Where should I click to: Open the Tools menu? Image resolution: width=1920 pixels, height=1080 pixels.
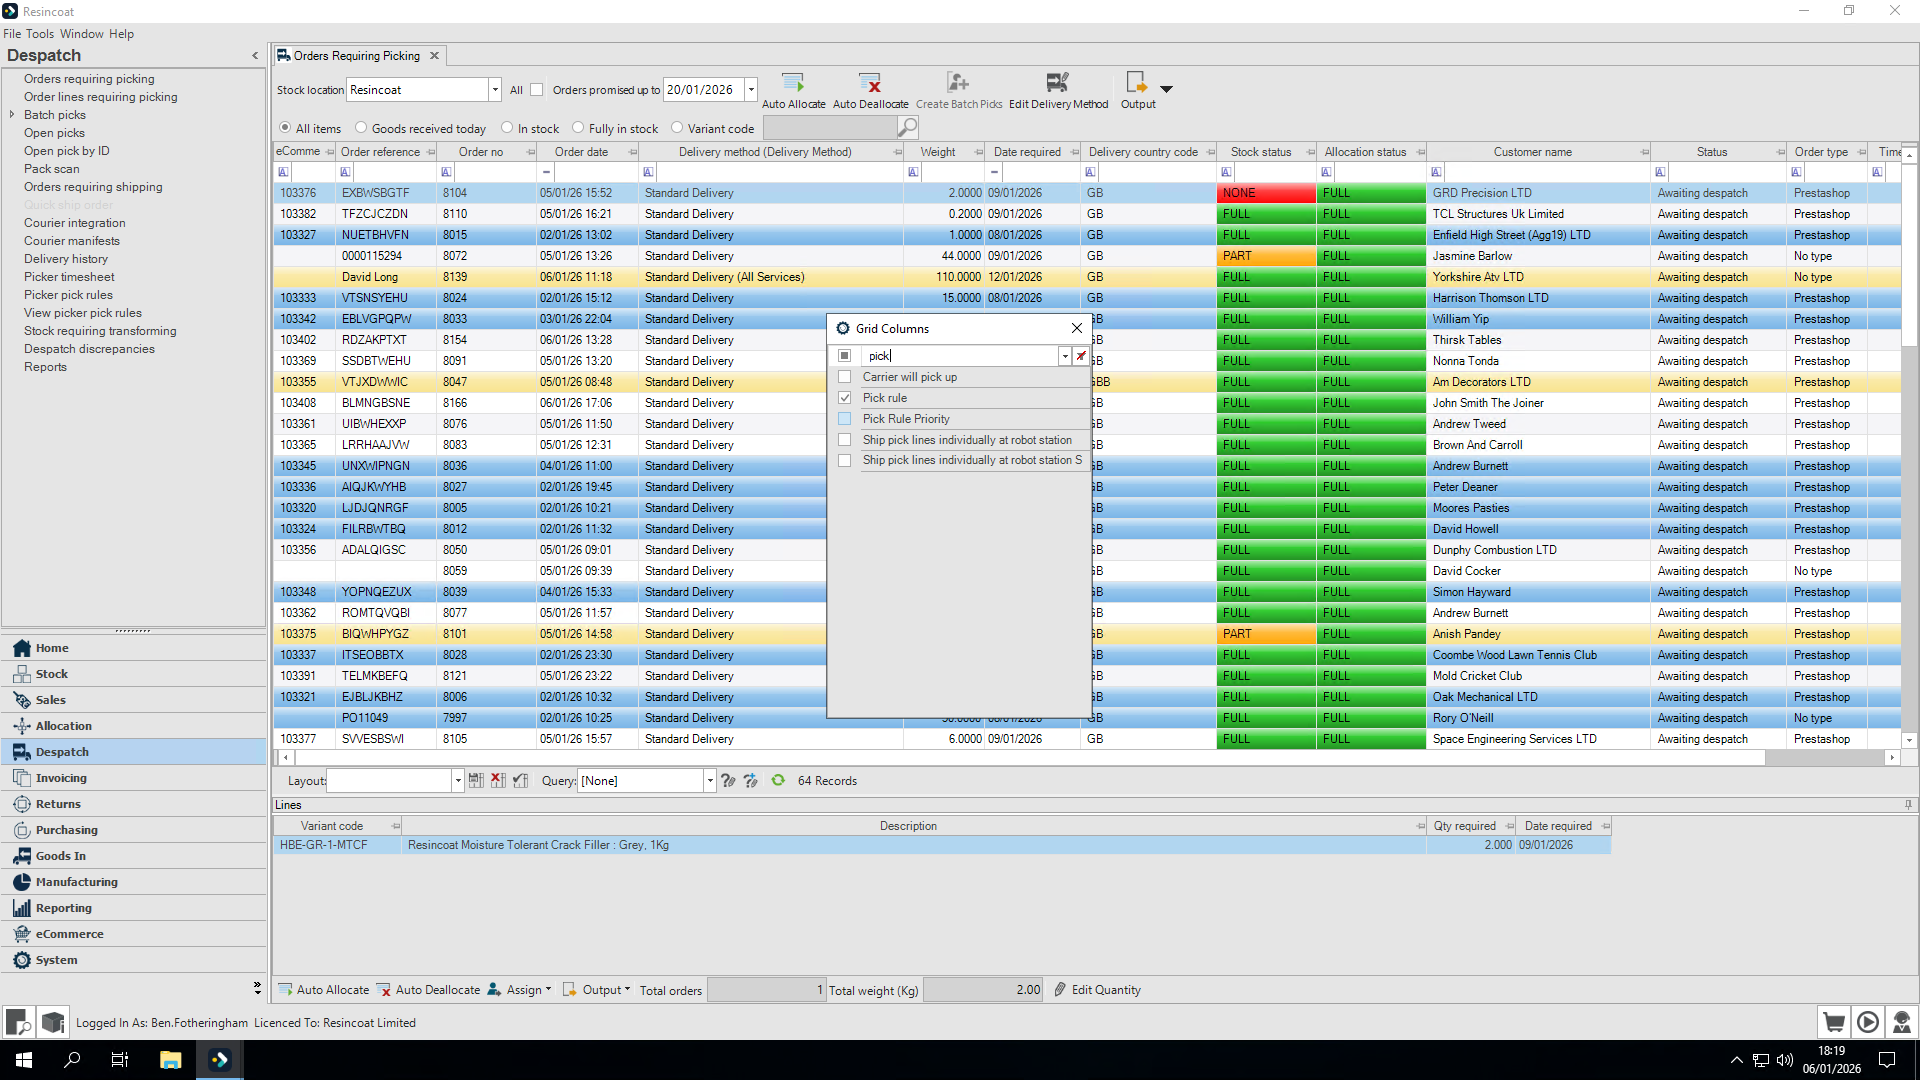tap(40, 34)
